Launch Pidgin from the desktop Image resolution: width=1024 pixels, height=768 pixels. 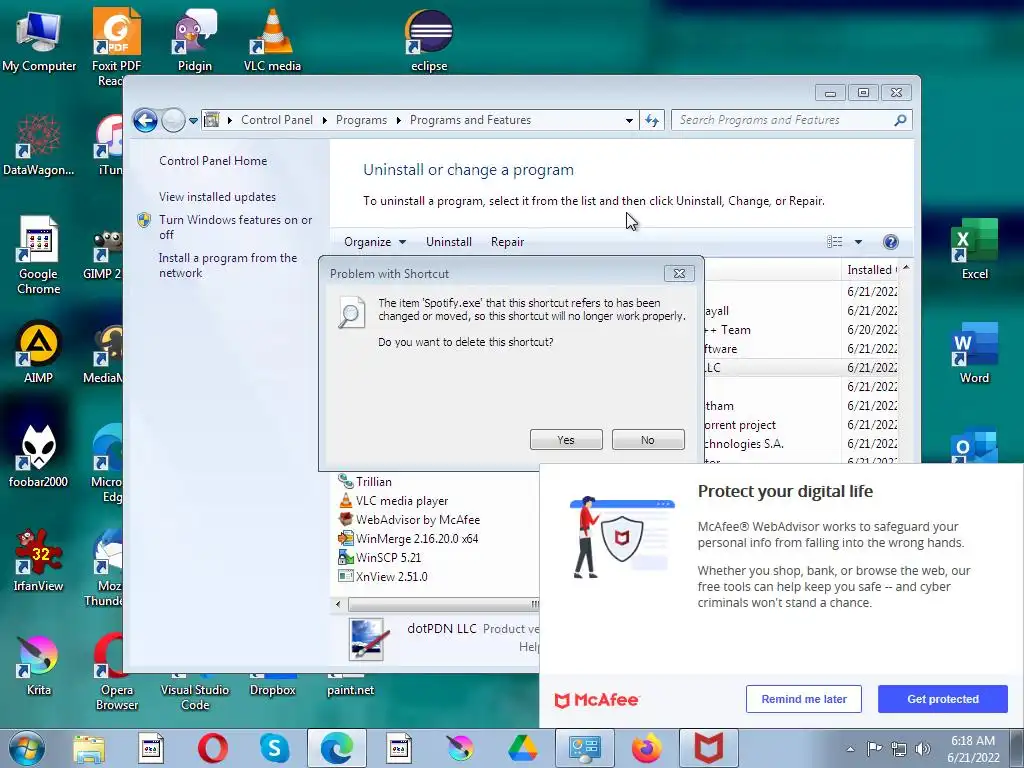click(x=194, y=41)
